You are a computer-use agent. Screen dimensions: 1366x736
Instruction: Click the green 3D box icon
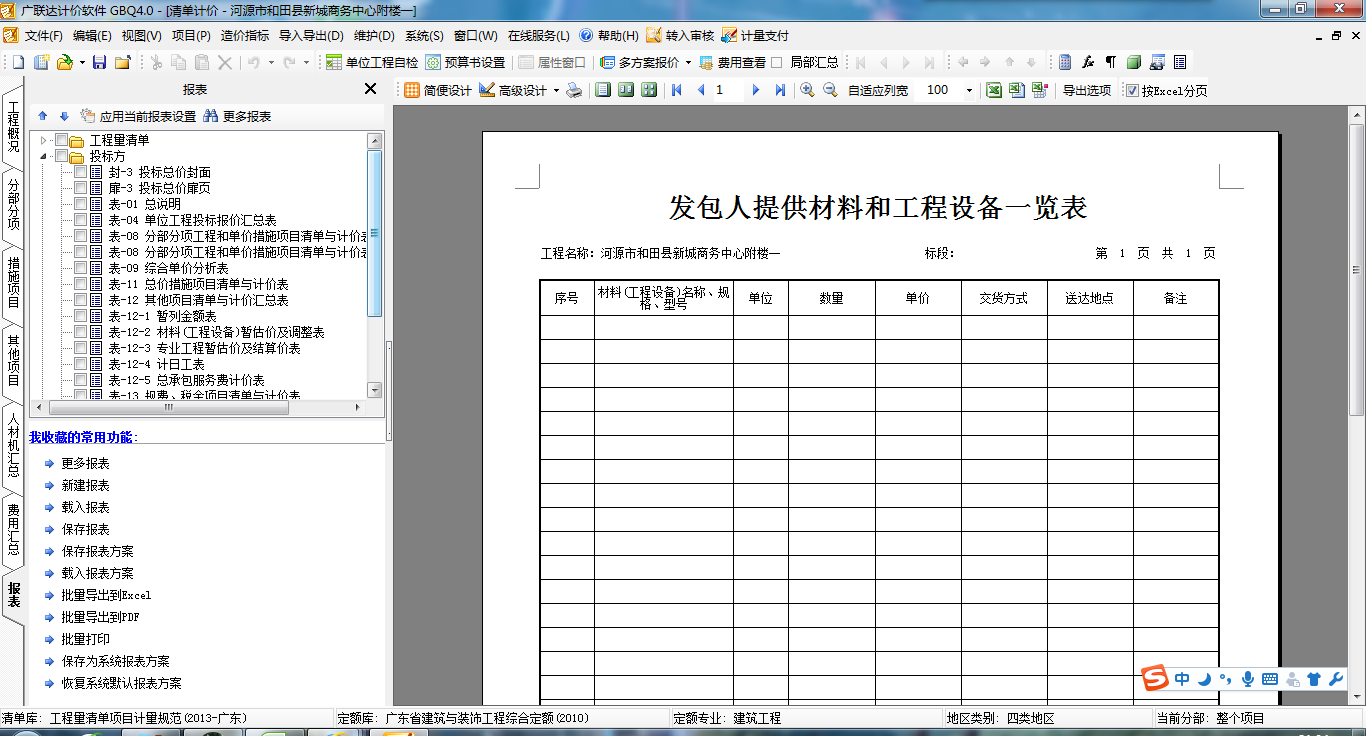coord(1133,62)
